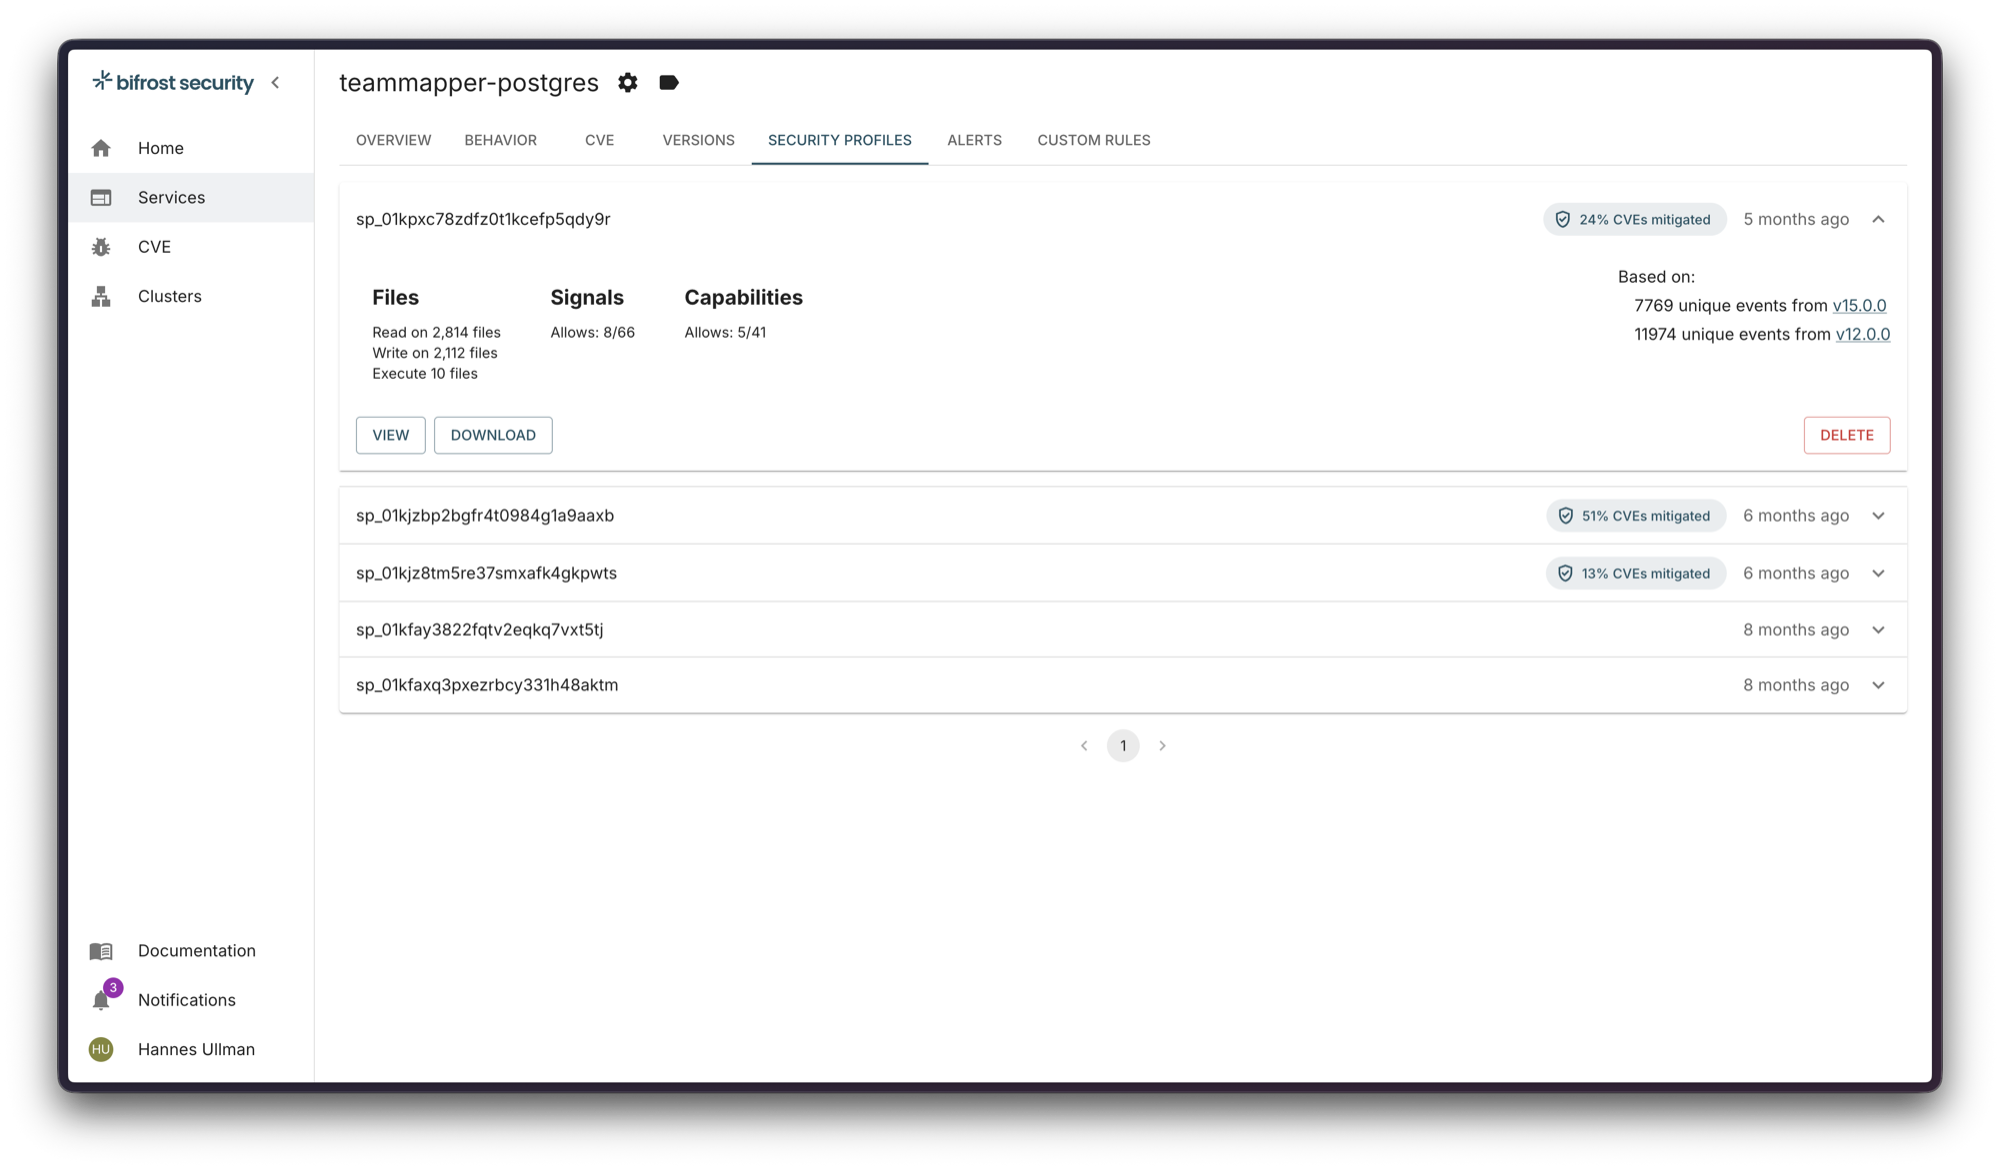
Task: Go to previous page arrow
Action: 1084,746
